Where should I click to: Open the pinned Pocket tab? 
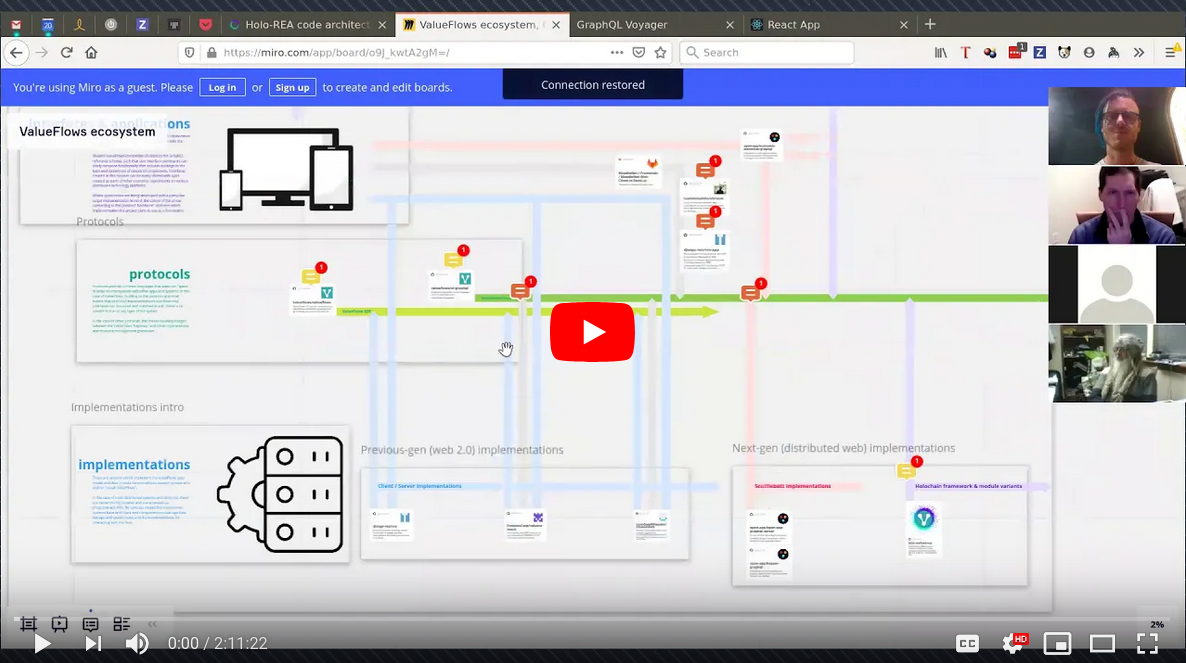(x=205, y=24)
